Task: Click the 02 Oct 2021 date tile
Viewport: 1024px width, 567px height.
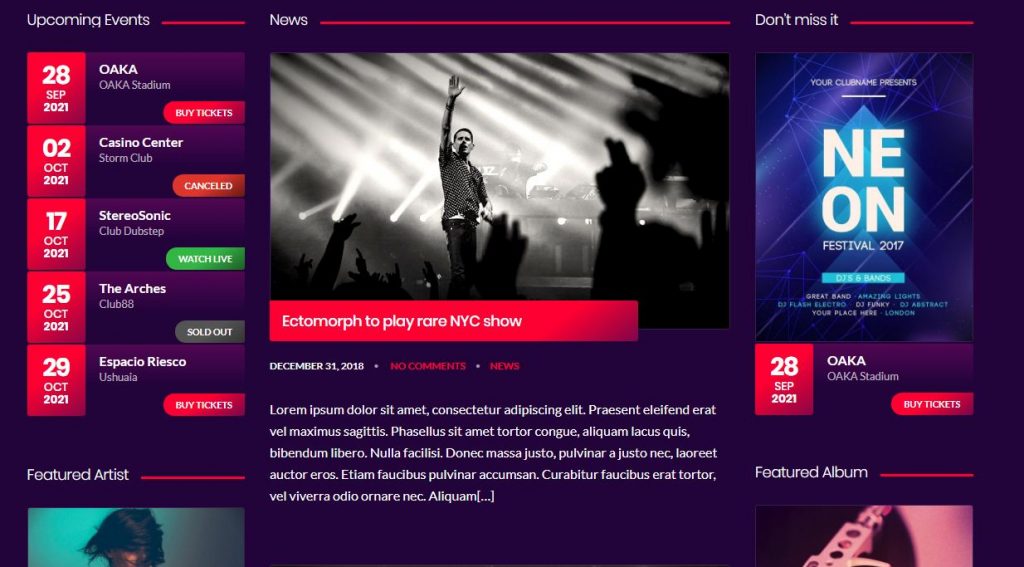Action: (56, 161)
